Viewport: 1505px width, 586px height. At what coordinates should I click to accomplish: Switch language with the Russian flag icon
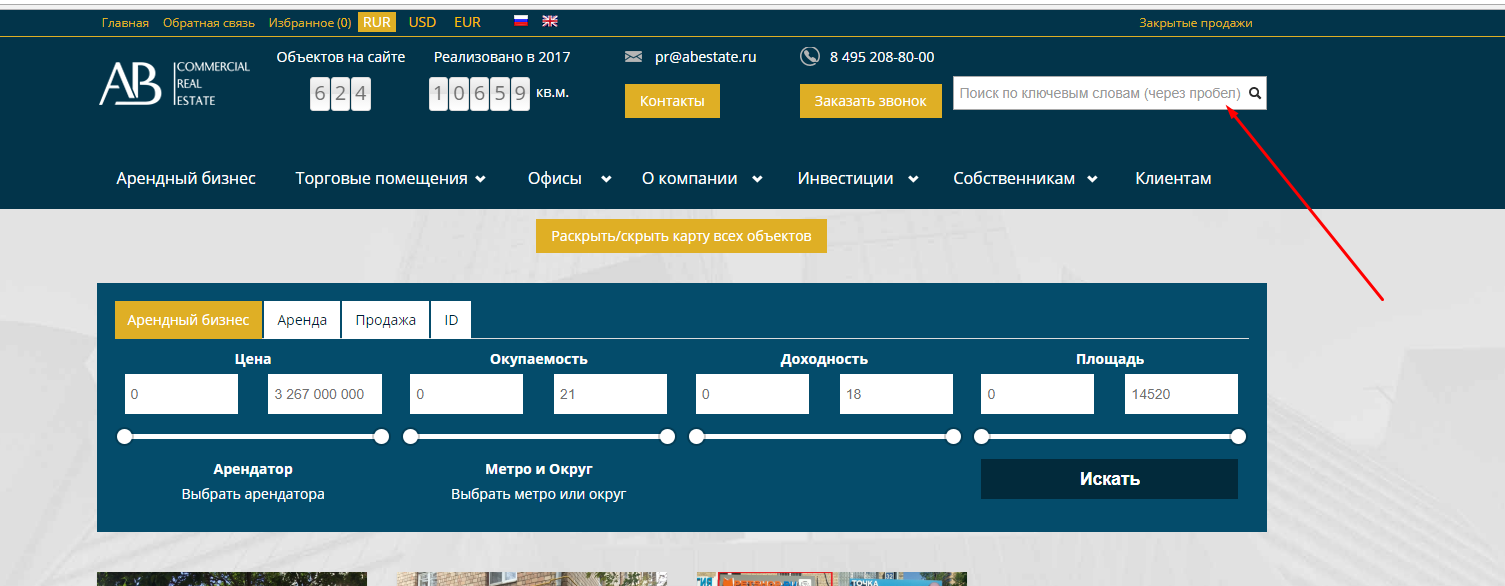521,21
